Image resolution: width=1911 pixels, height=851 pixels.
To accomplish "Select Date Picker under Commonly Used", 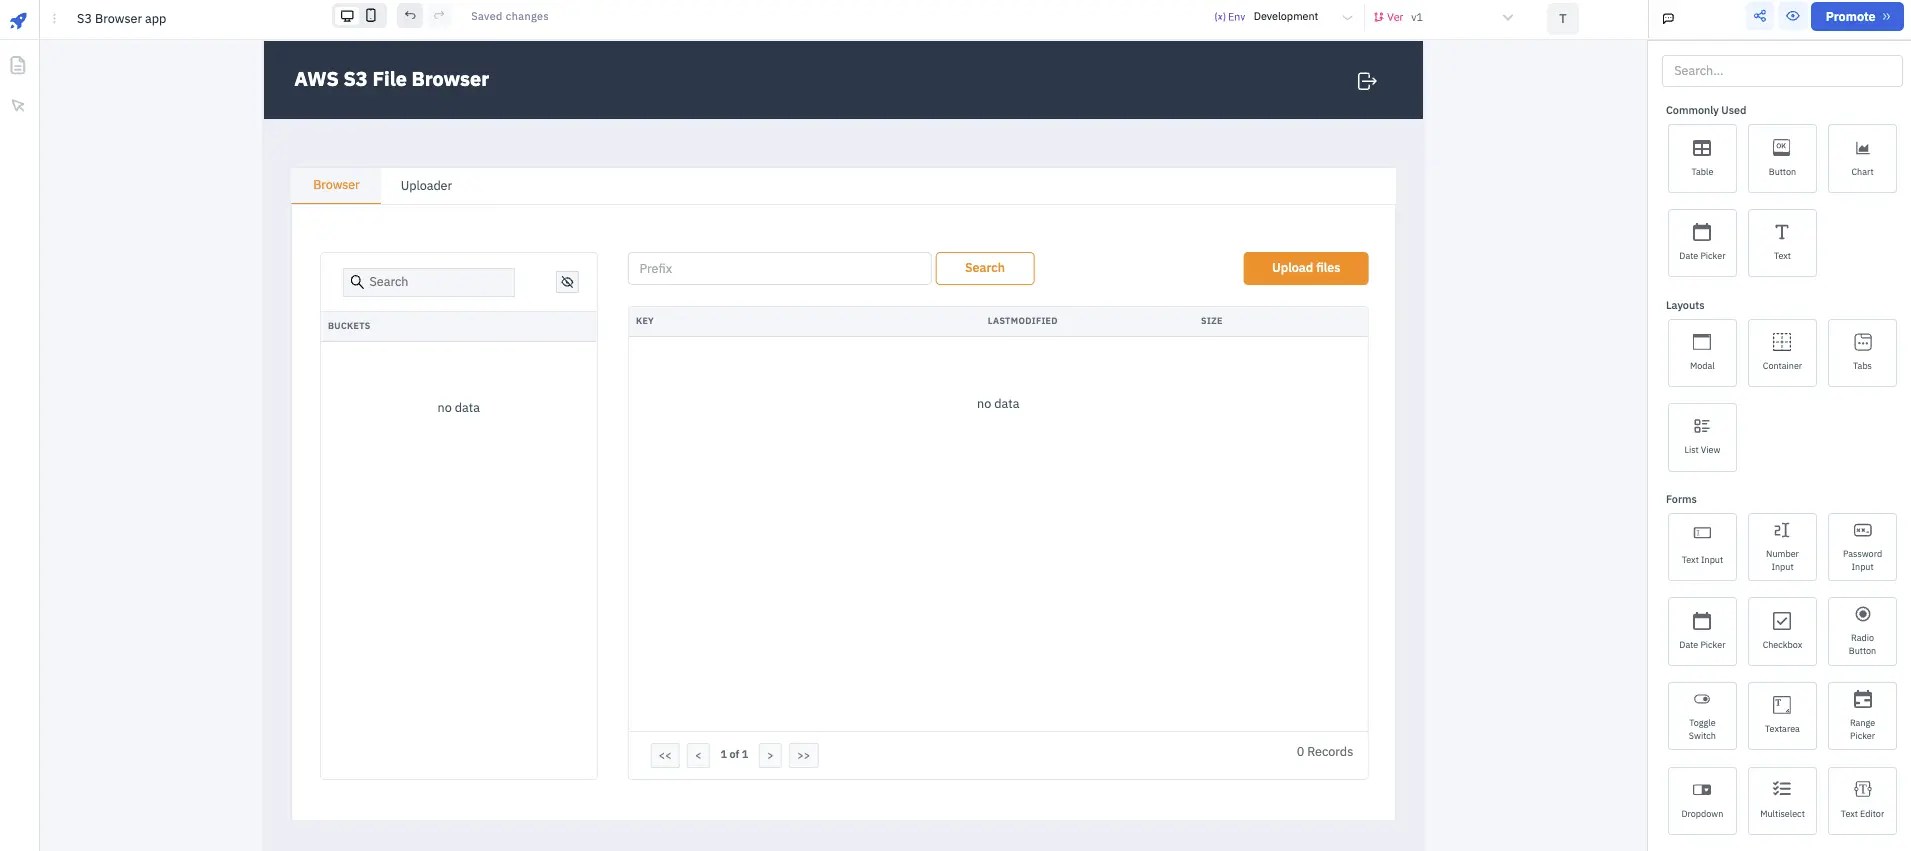I will [1702, 243].
